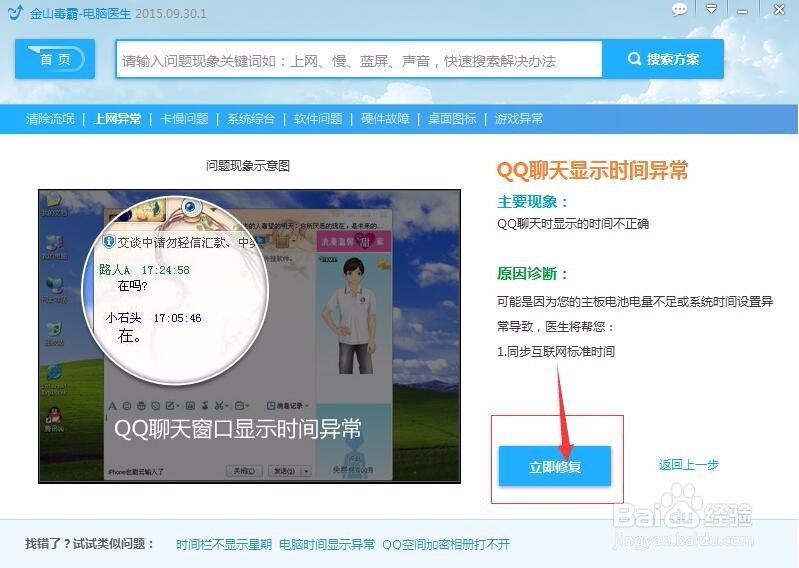Open the title bar dropdown menu icon
The height and width of the screenshot is (568, 799).
tap(711, 9)
